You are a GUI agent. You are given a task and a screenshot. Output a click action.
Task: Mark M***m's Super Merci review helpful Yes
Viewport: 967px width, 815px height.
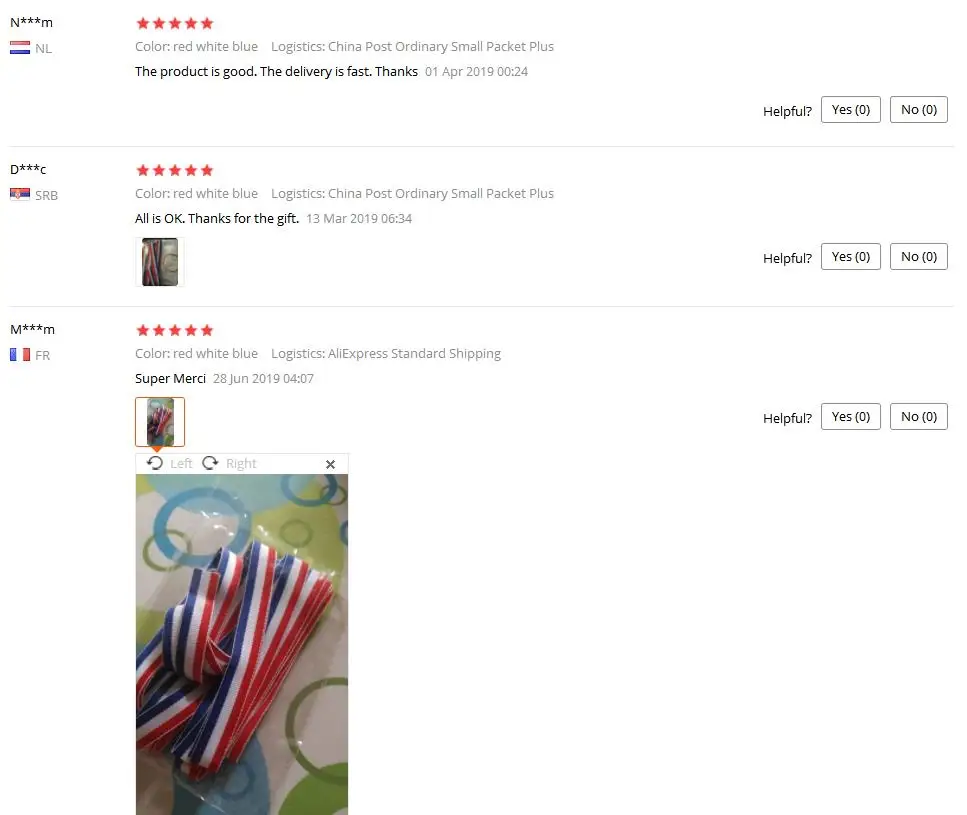click(850, 417)
